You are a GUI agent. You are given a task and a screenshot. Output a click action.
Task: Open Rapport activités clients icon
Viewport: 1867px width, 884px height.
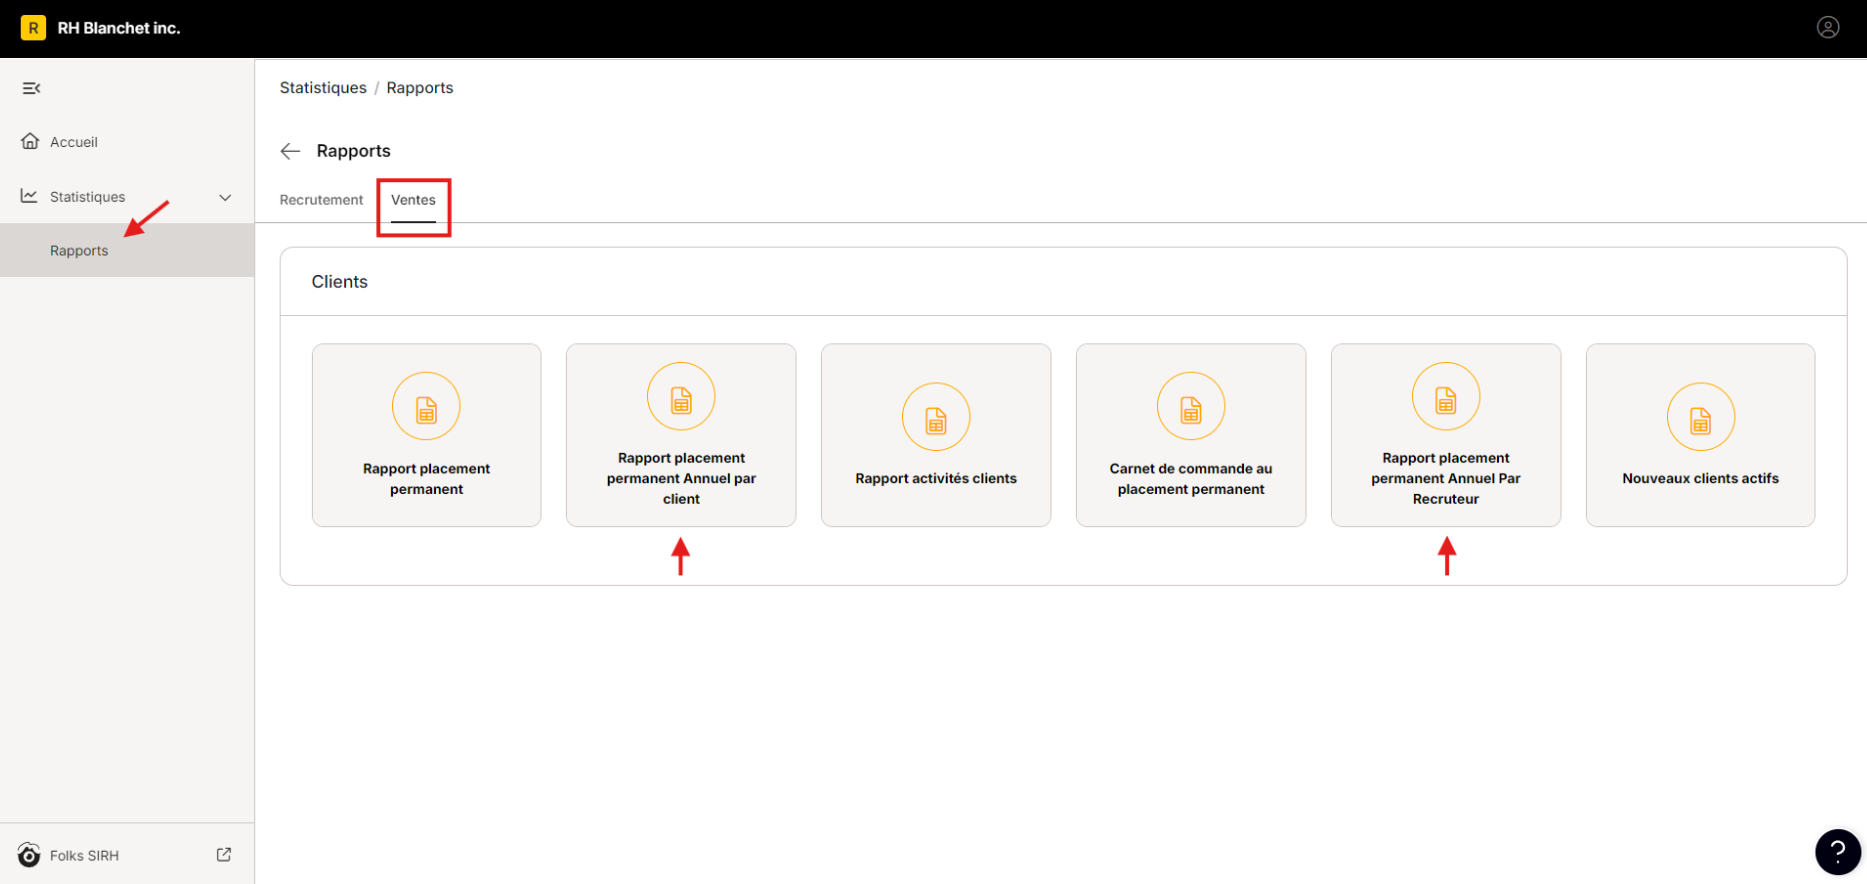(x=936, y=417)
